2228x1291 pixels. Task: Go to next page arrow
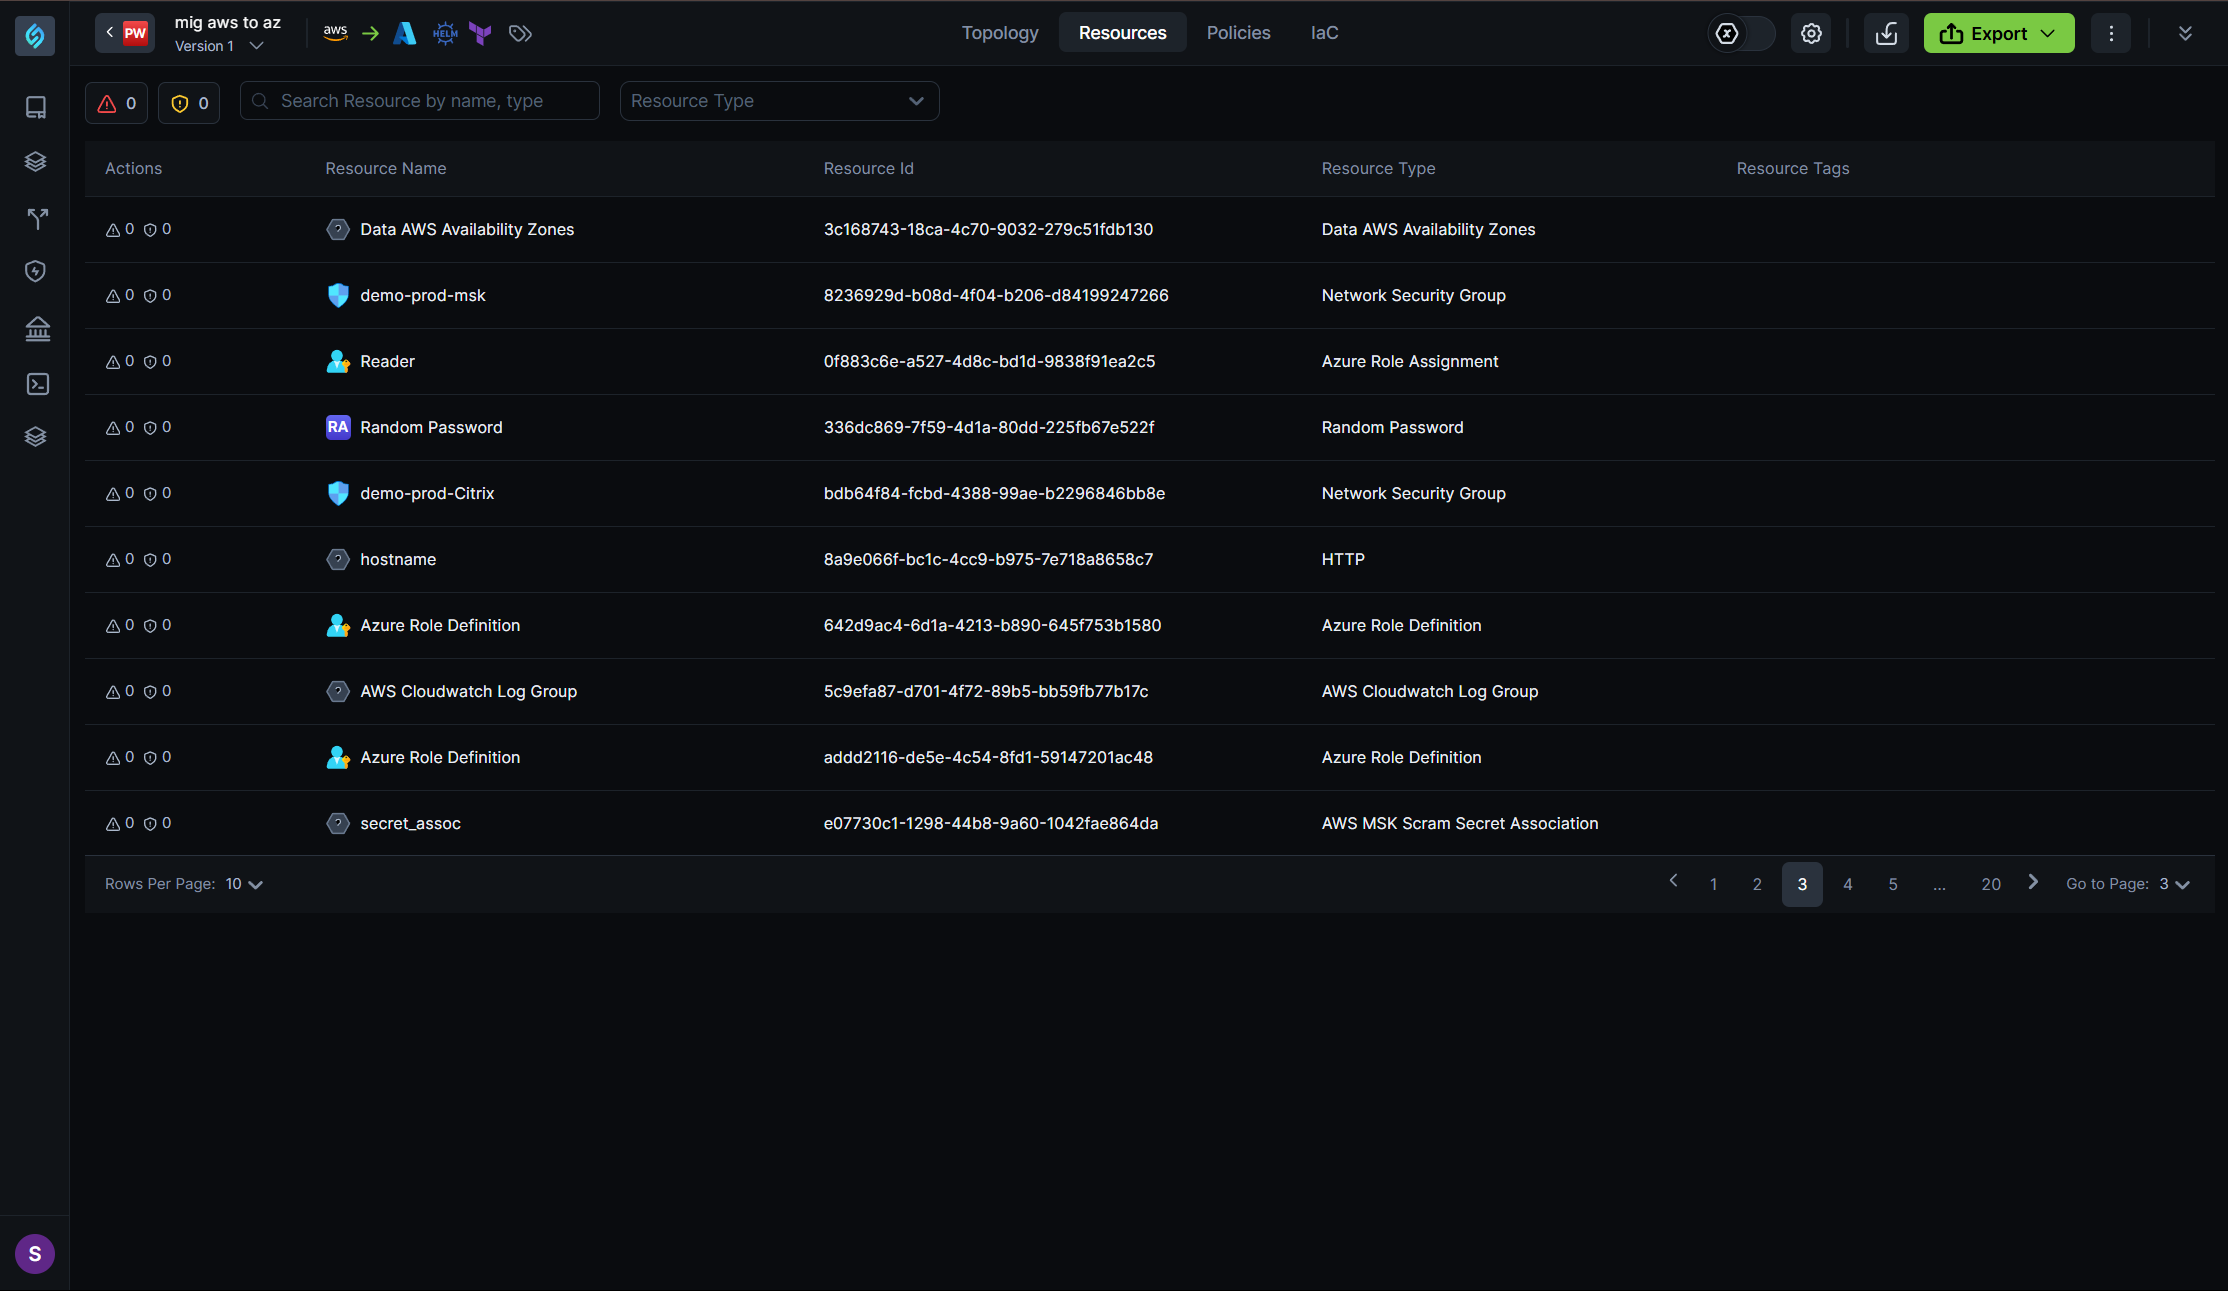tap(2033, 881)
